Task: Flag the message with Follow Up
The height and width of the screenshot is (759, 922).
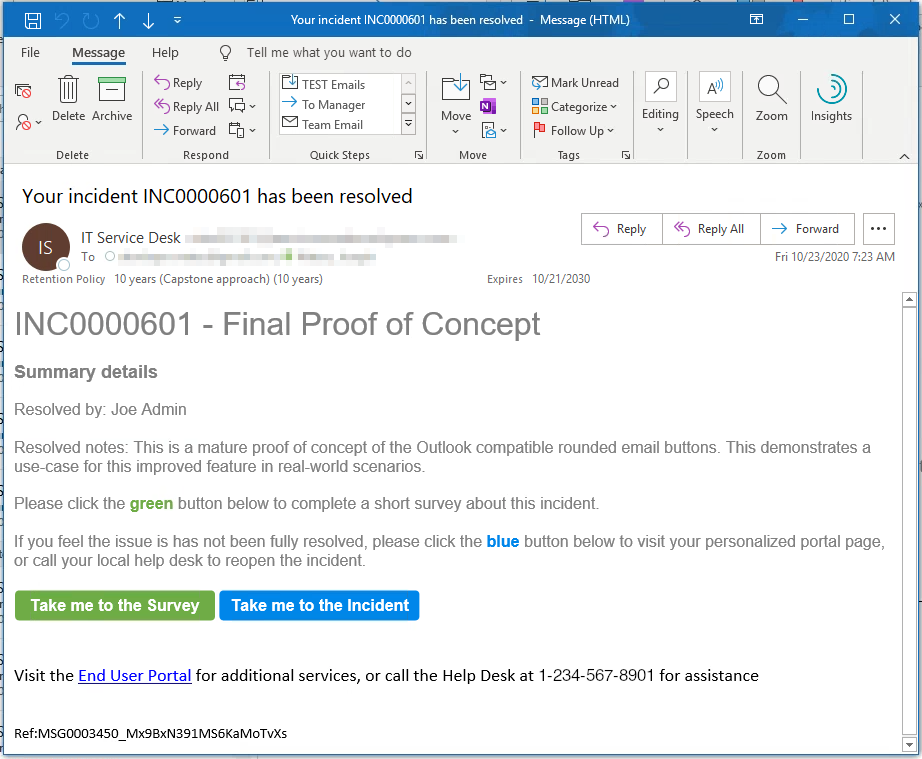Action: click(574, 130)
